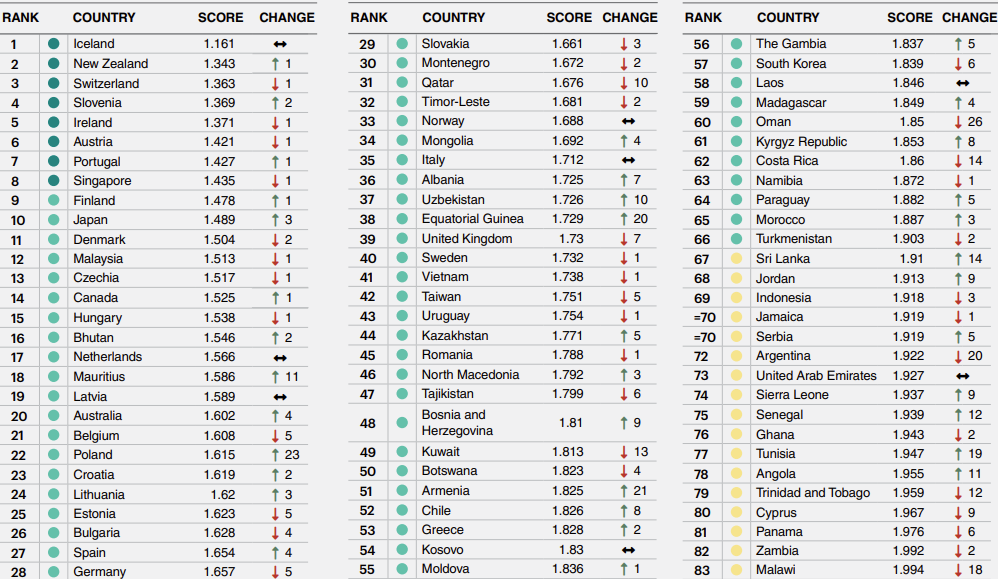Click the red down arrow in Oman row
998x579 pixels.
958,122
